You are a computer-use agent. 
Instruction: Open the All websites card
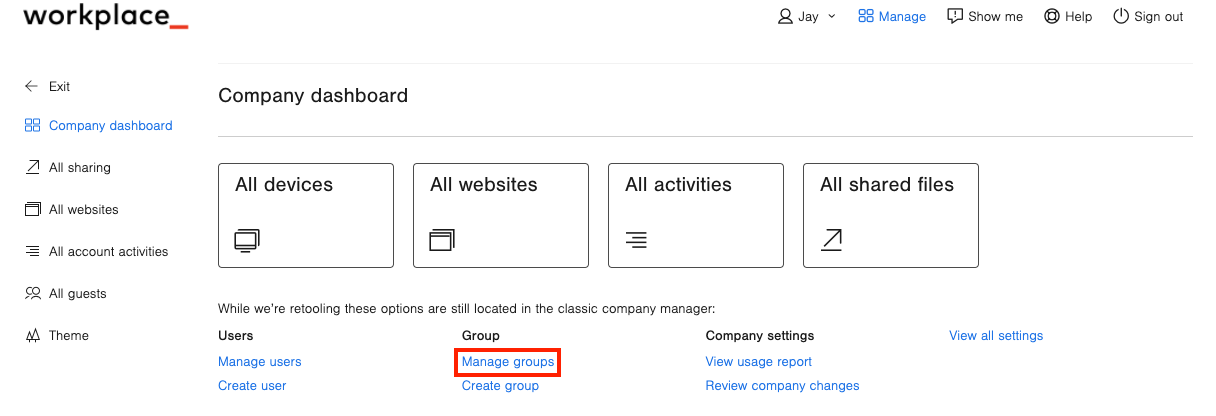pos(501,216)
